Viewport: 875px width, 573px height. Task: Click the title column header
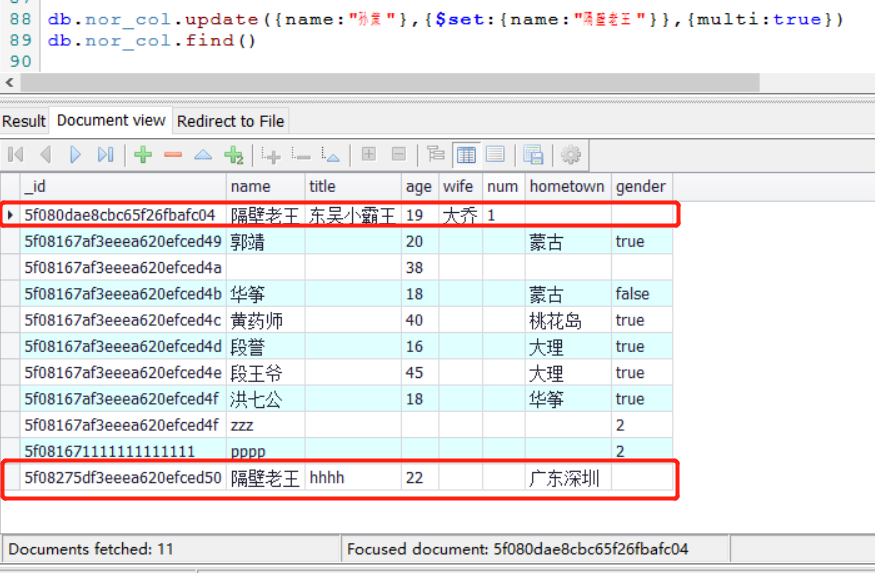tap(353, 186)
